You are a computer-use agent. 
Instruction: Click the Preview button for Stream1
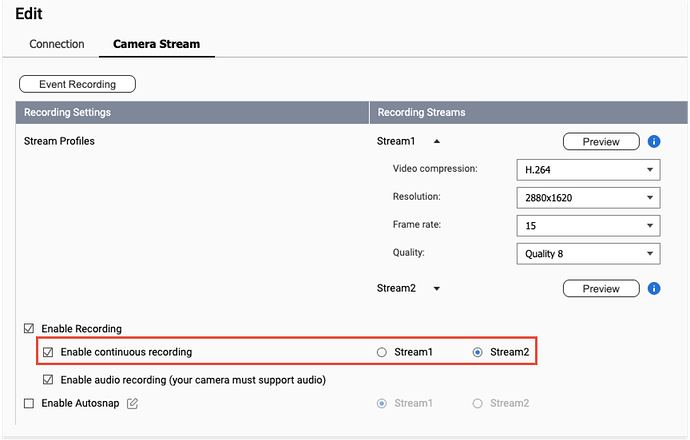601,142
